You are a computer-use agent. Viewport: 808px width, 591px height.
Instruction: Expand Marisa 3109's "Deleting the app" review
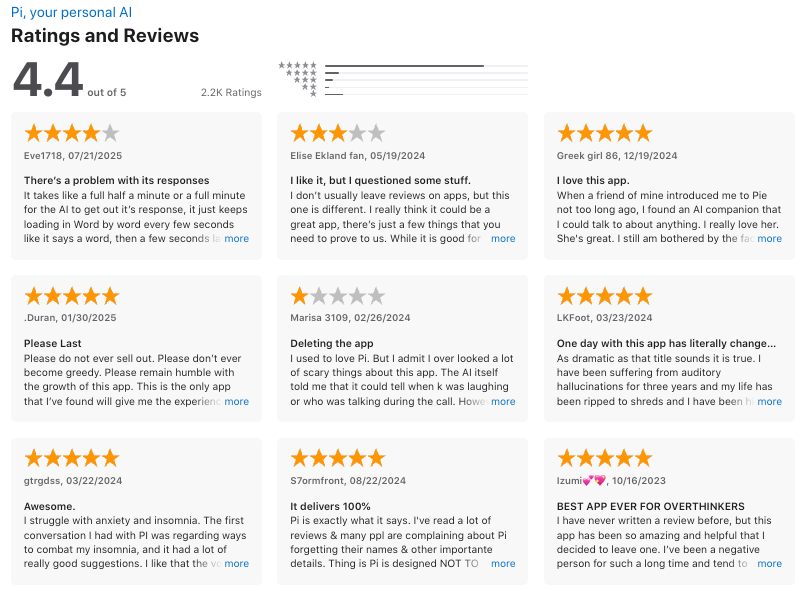(503, 401)
